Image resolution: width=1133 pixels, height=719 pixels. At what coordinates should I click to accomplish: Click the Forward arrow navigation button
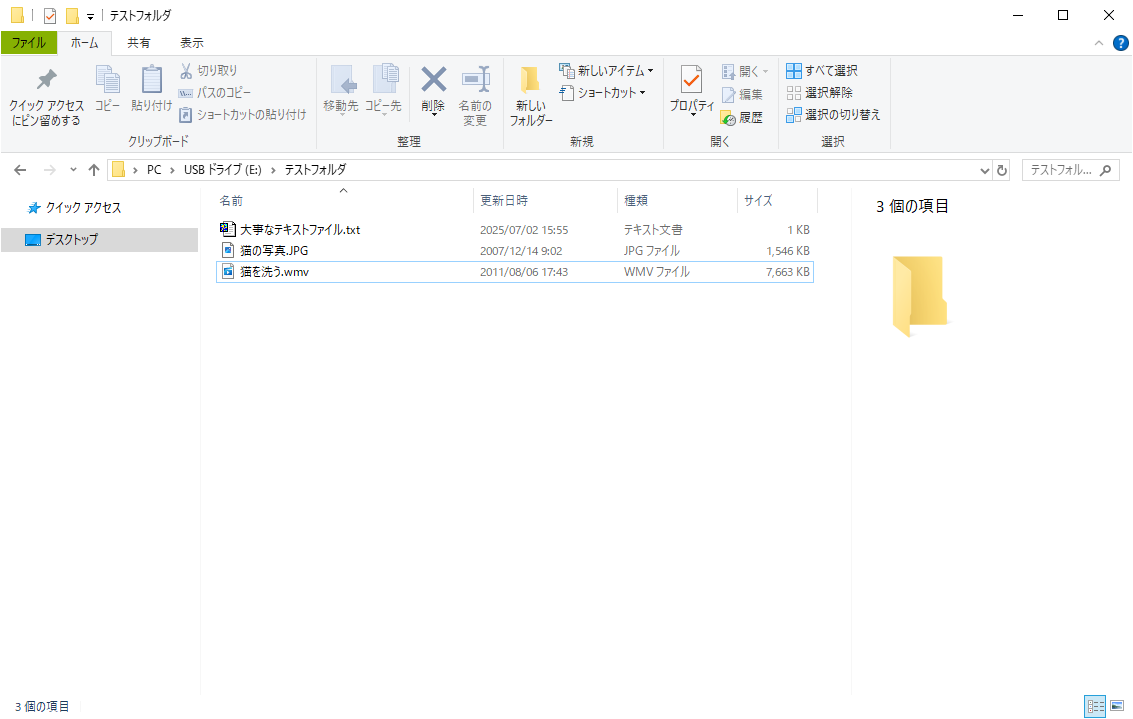pyautogui.click(x=49, y=170)
